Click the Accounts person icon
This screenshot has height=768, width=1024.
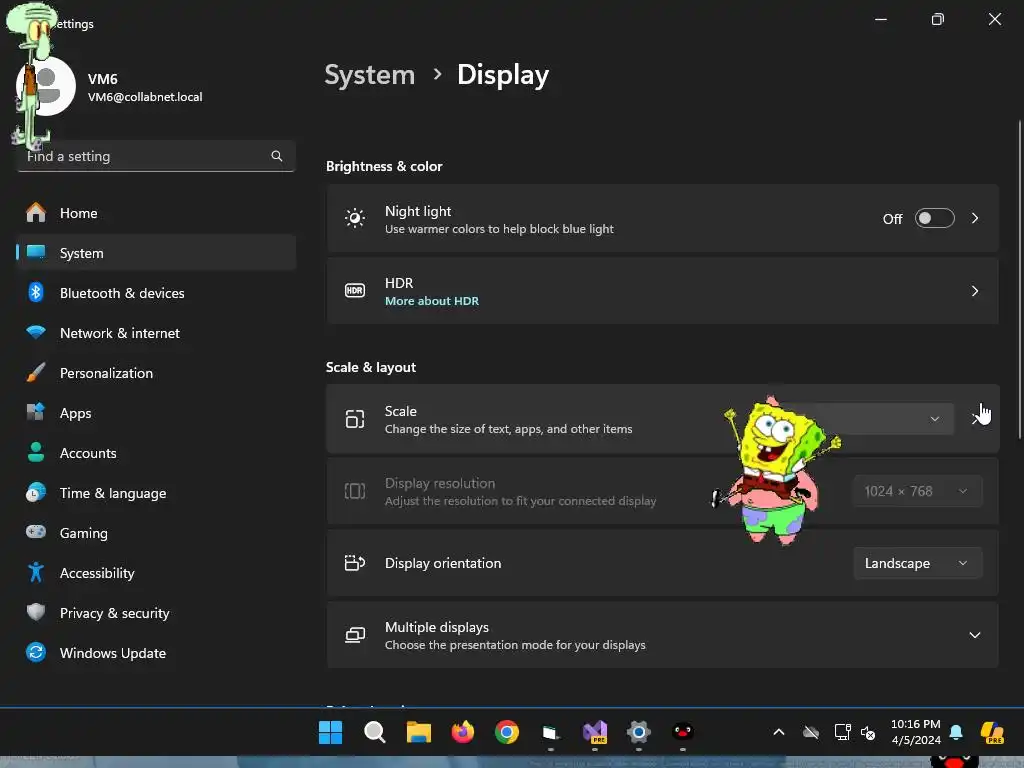[x=36, y=452]
